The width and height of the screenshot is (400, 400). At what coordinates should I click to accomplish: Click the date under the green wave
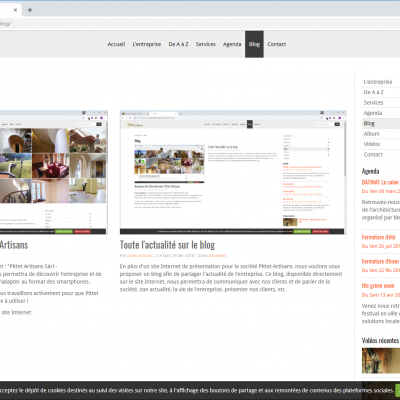click(x=381, y=295)
